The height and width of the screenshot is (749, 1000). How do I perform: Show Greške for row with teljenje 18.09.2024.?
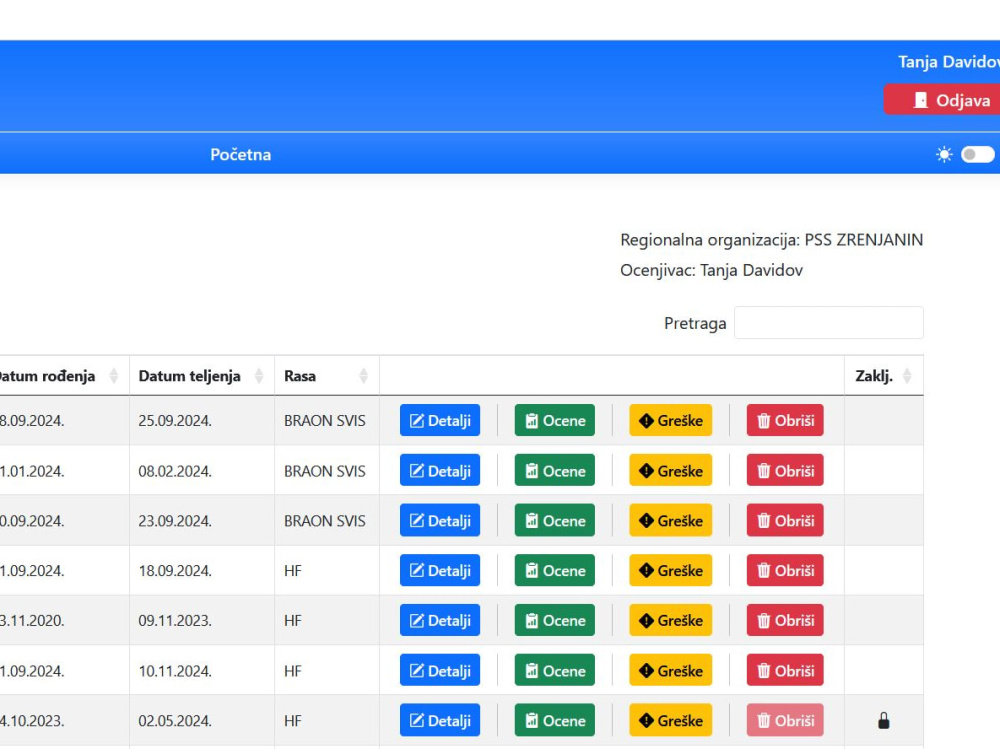tap(670, 570)
